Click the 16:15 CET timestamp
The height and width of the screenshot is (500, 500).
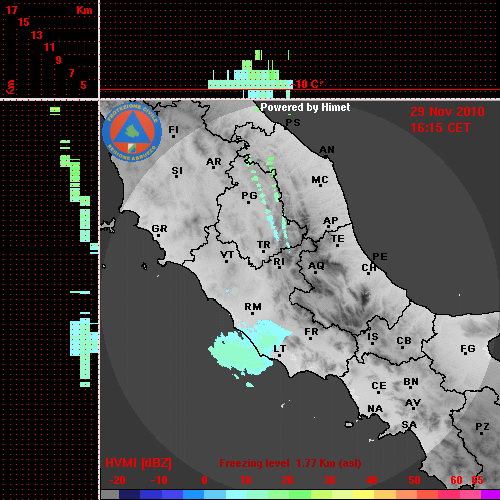[440, 128]
